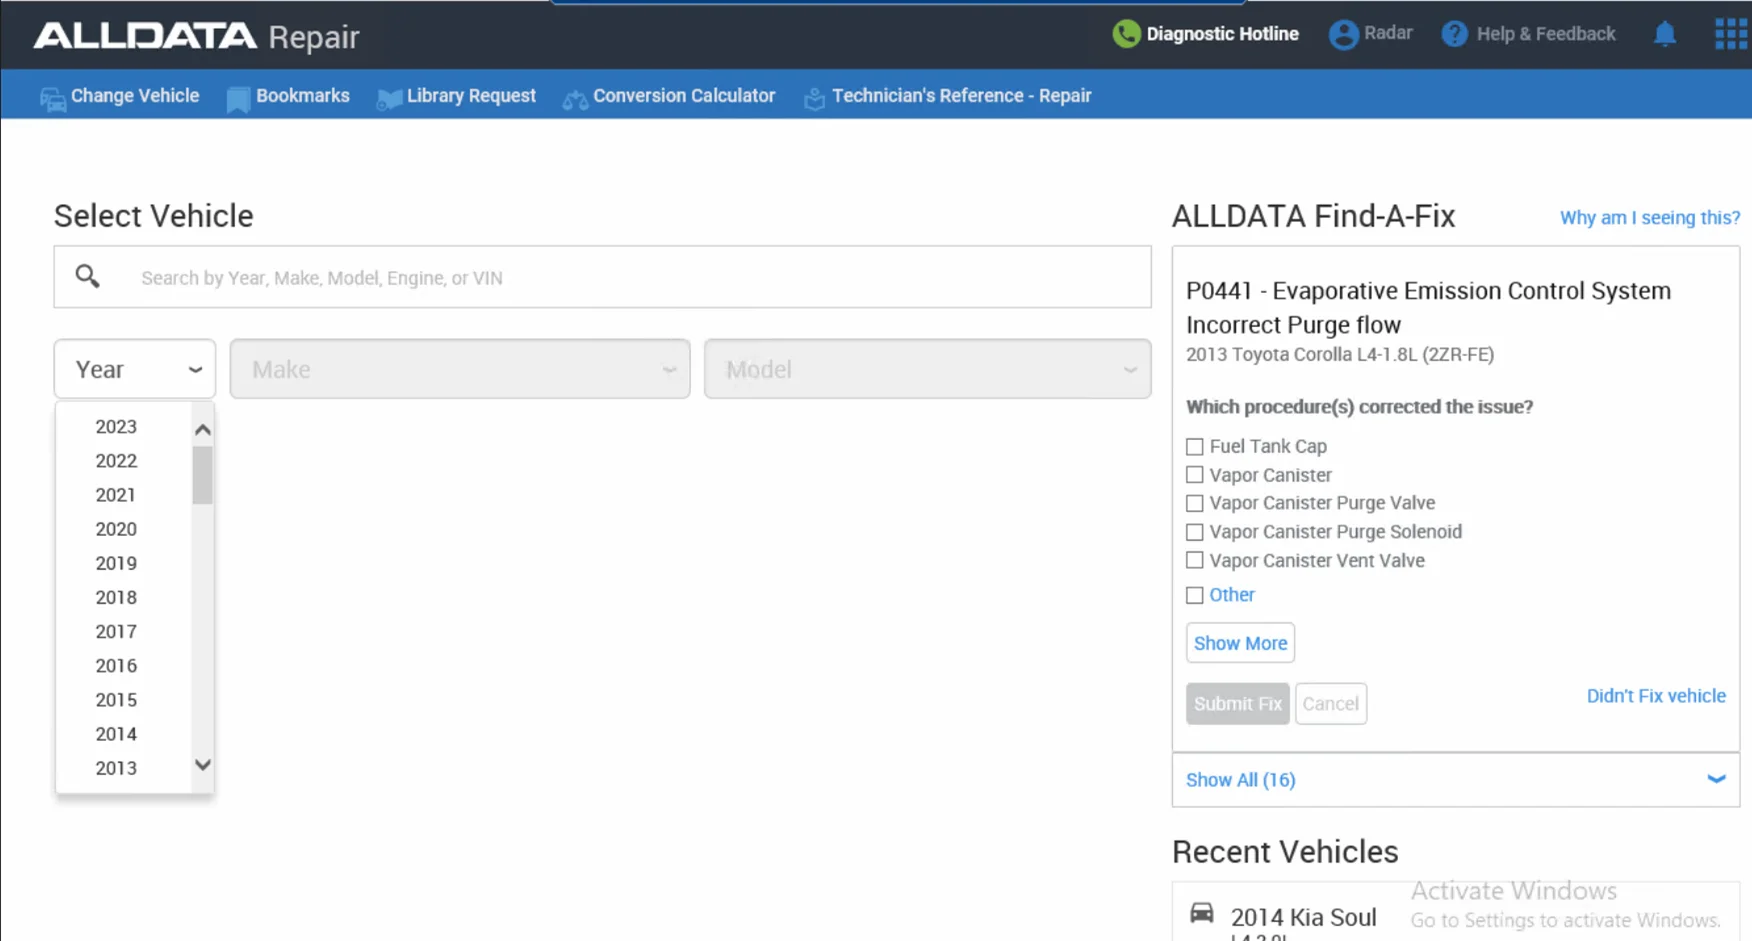Screen dimensions: 1752x941
Task: Open the Model dropdown
Action: 928,369
